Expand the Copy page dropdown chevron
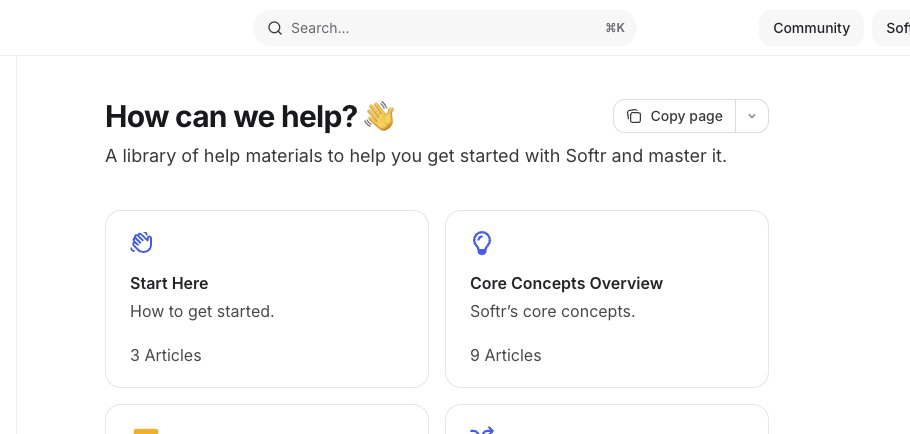The height and width of the screenshot is (434, 910). click(x=752, y=116)
